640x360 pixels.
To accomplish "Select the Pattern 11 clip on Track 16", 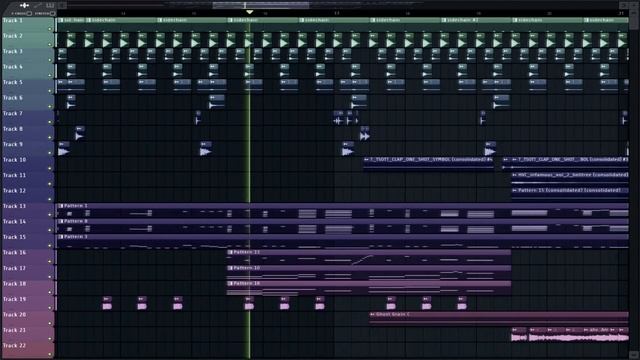I will (x=369, y=257).
